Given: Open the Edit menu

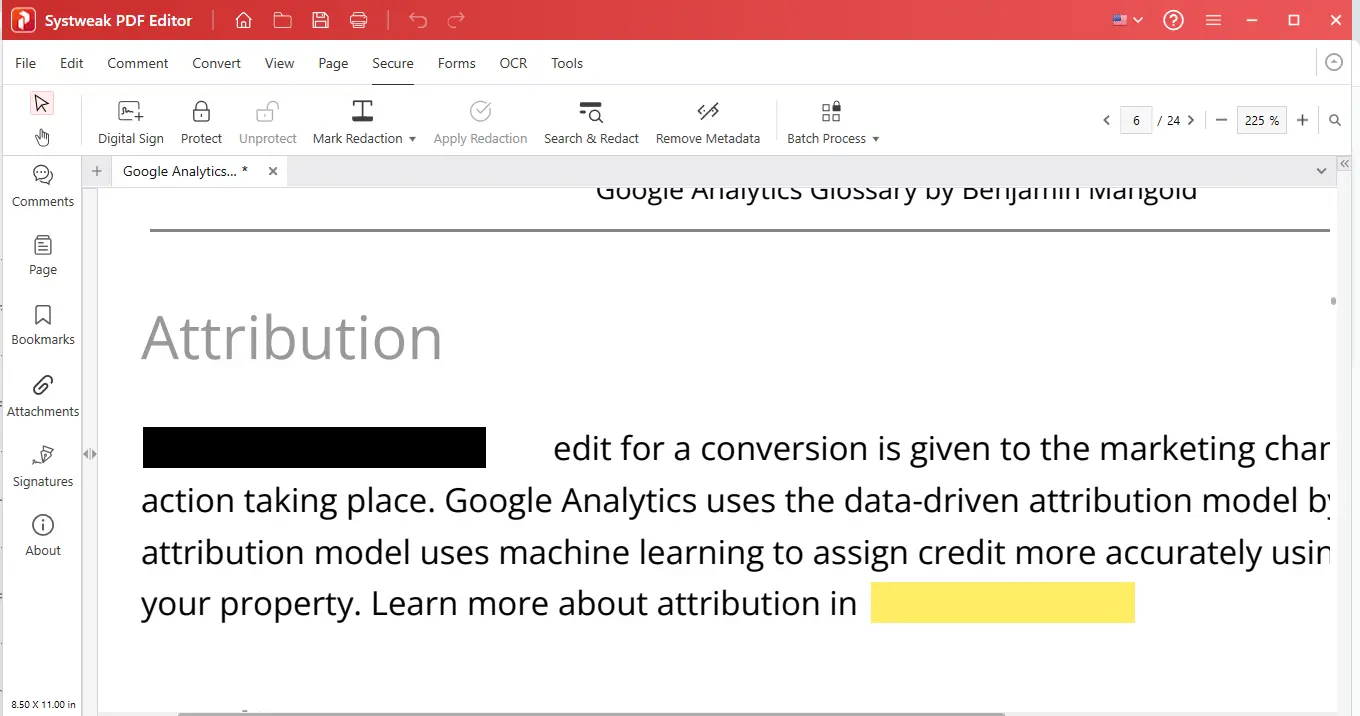Looking at the screenshot, I should tap(72, 63).
